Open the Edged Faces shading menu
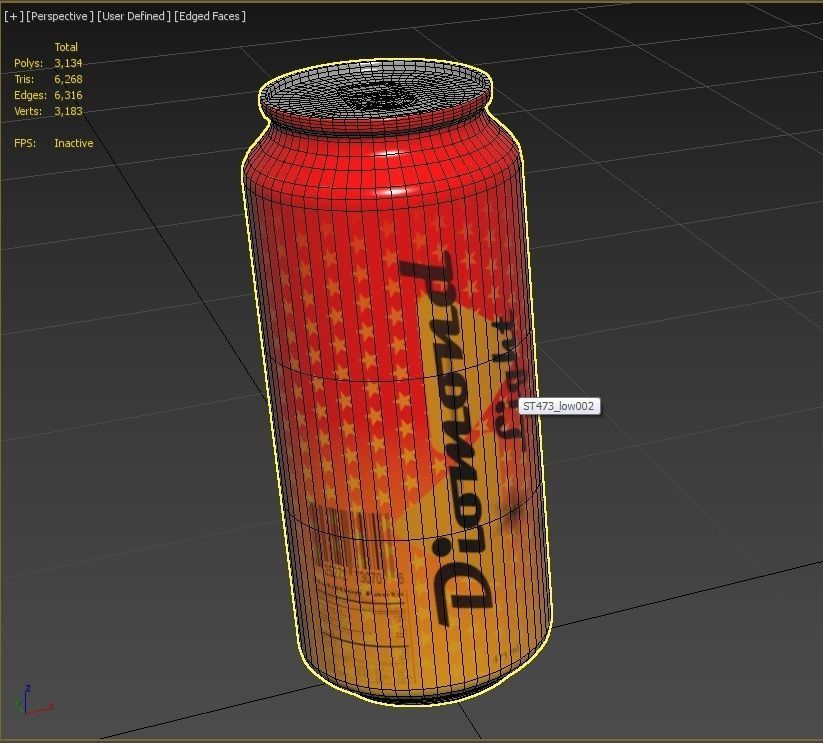Viewport: 823px width, 743px height. pyautogui.click(x=210, y=16)
